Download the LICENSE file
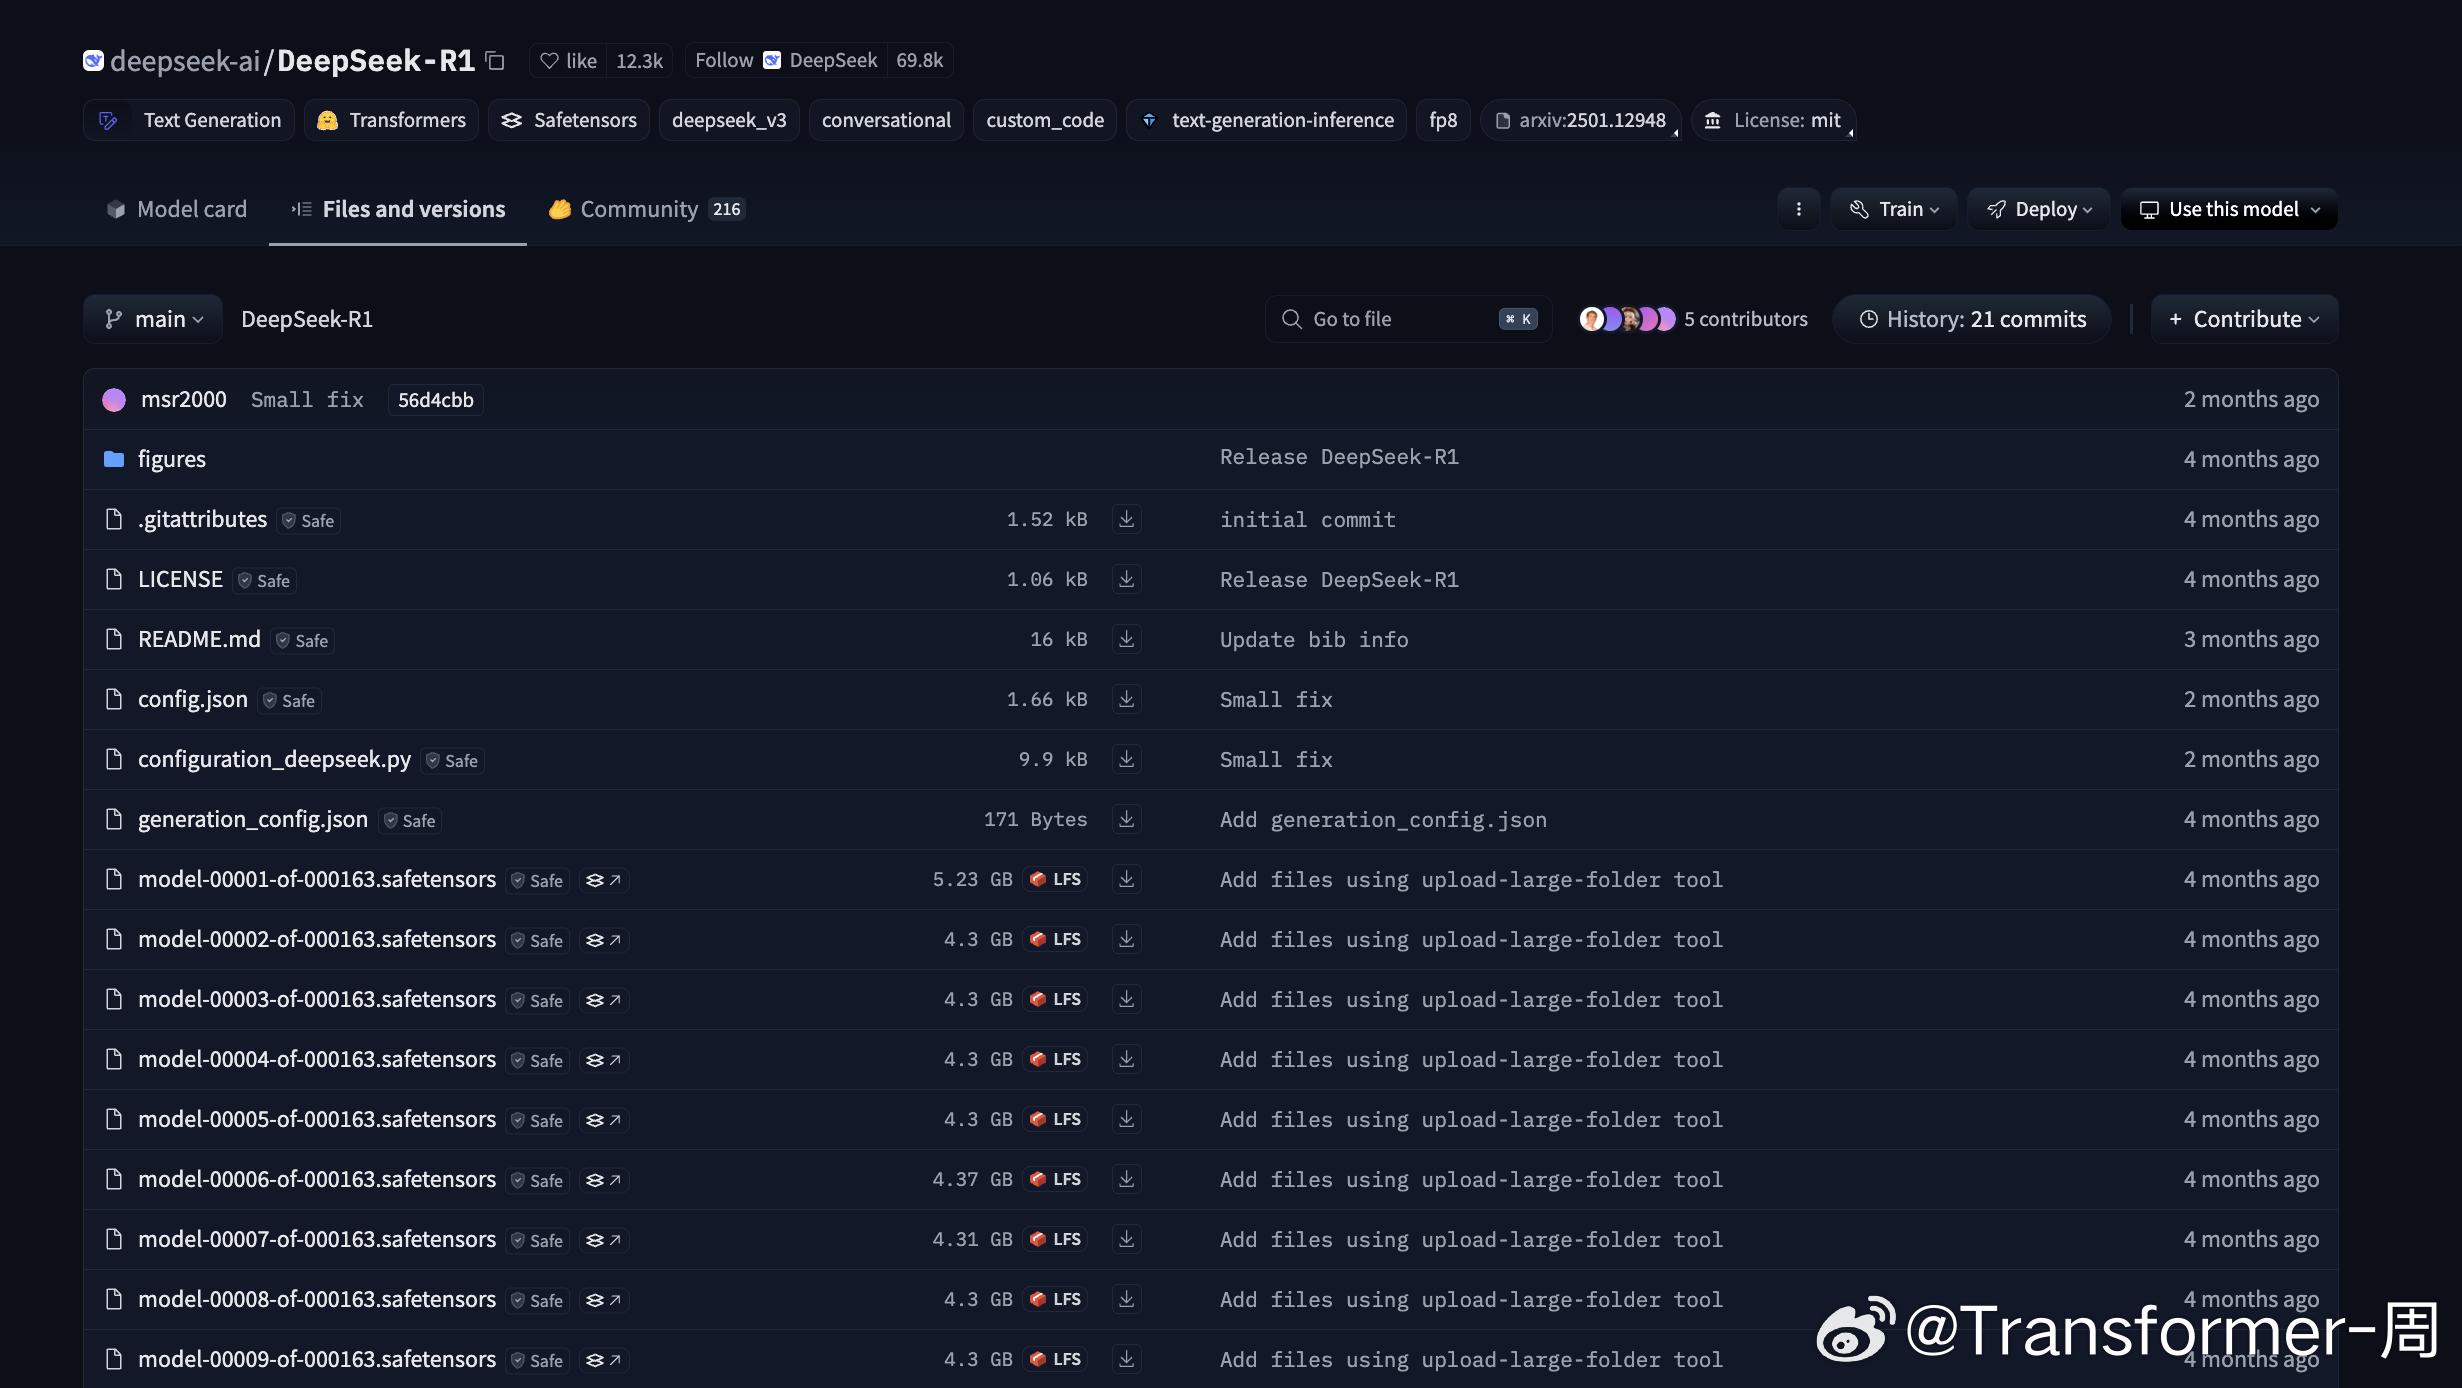The width and height of the screenshot is (2462, 1388). [x=1126, y=579]
